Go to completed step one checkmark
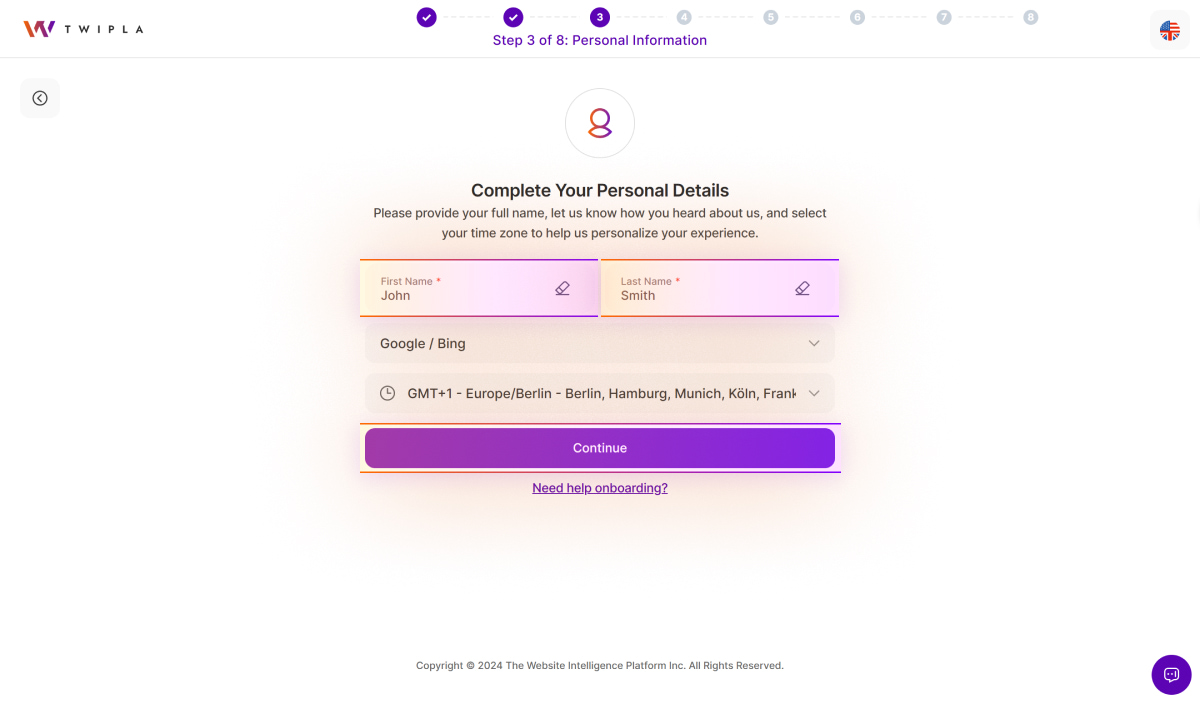1200x703 pixels. 427,17
